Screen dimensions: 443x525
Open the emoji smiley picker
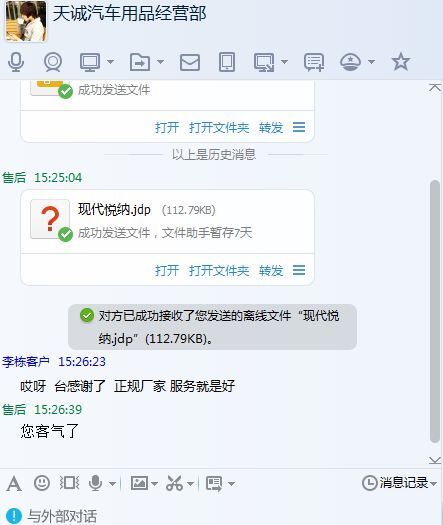[42, 483]
